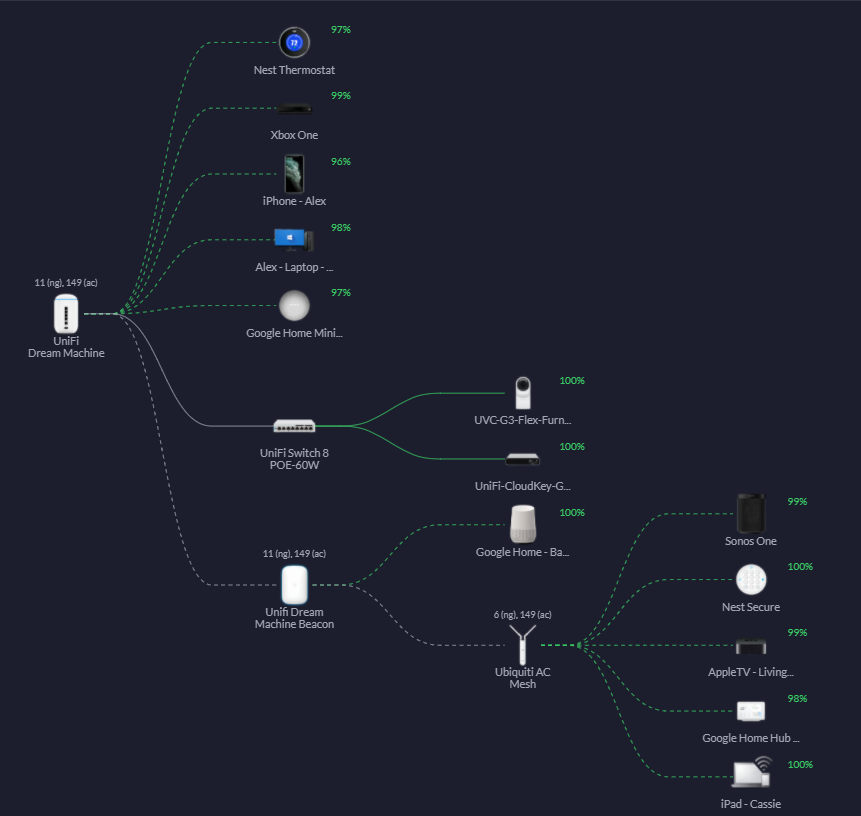Click the 'UniFi Dream Machine' label
861x816 pixels.
coord(66,347)
